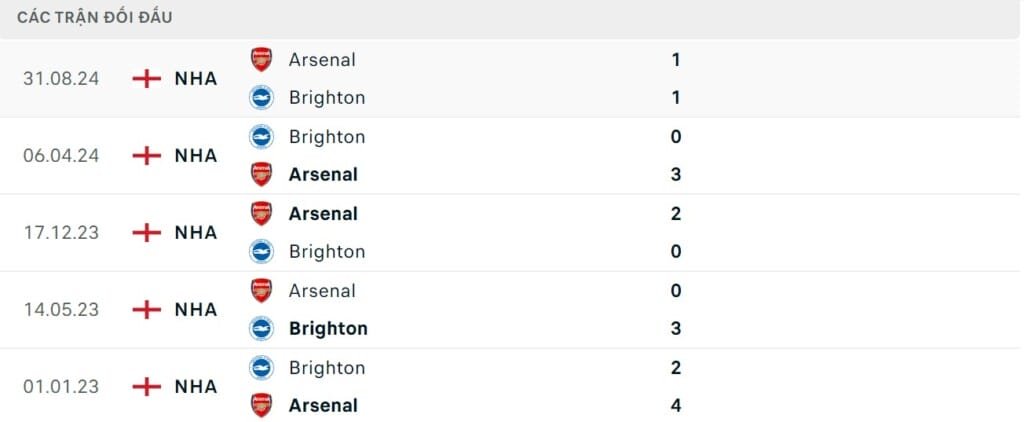The width and height of the screenshot is (1024, 422).
Task: Open bold Arsenal link in 01.01.23 match
Action: [x=323, y=405]
